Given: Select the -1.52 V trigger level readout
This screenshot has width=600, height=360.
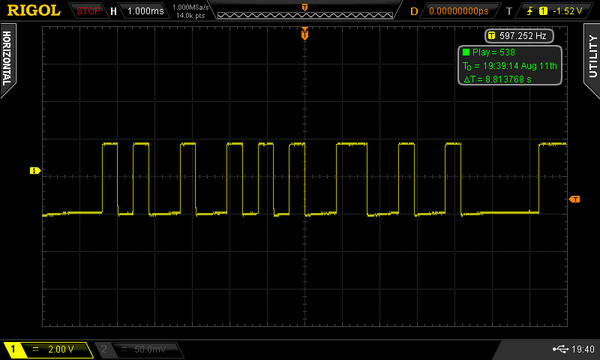Looking at the screenshot, I should tap(568, 11).
